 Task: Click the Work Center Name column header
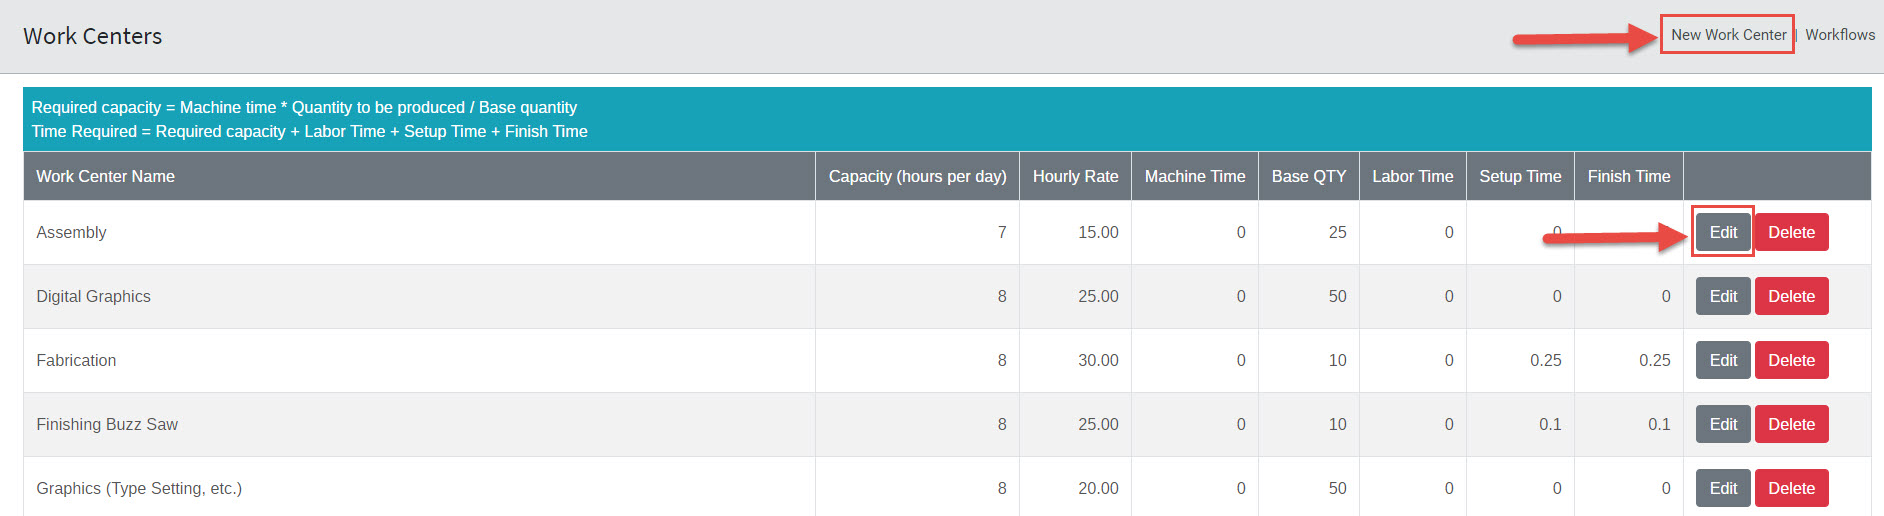click(106, 177)
